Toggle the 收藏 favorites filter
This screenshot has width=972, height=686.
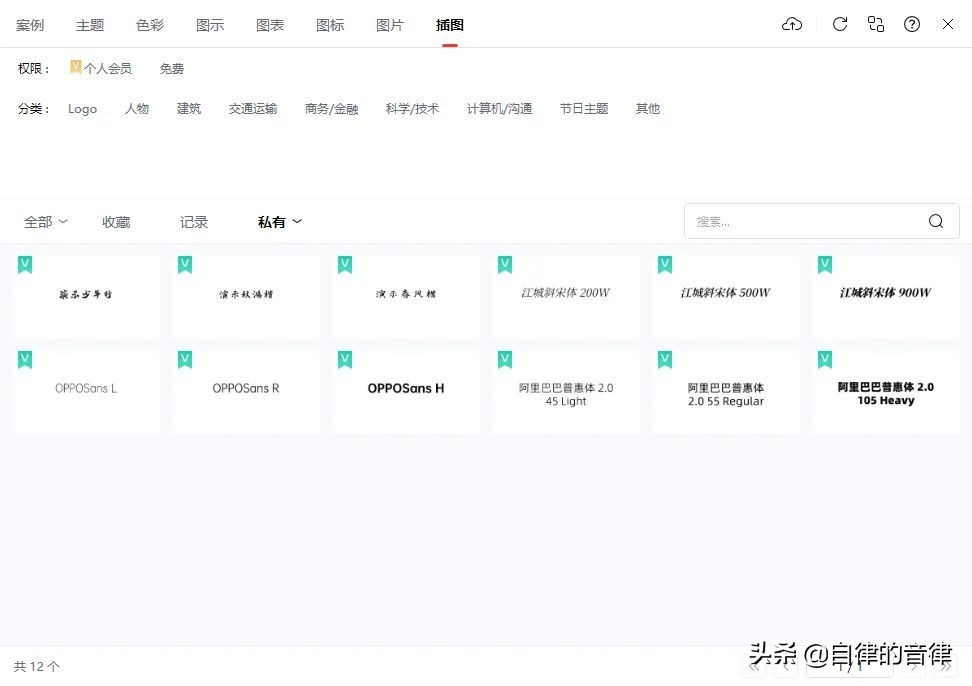pyautogui.click(x=116, y=221)
